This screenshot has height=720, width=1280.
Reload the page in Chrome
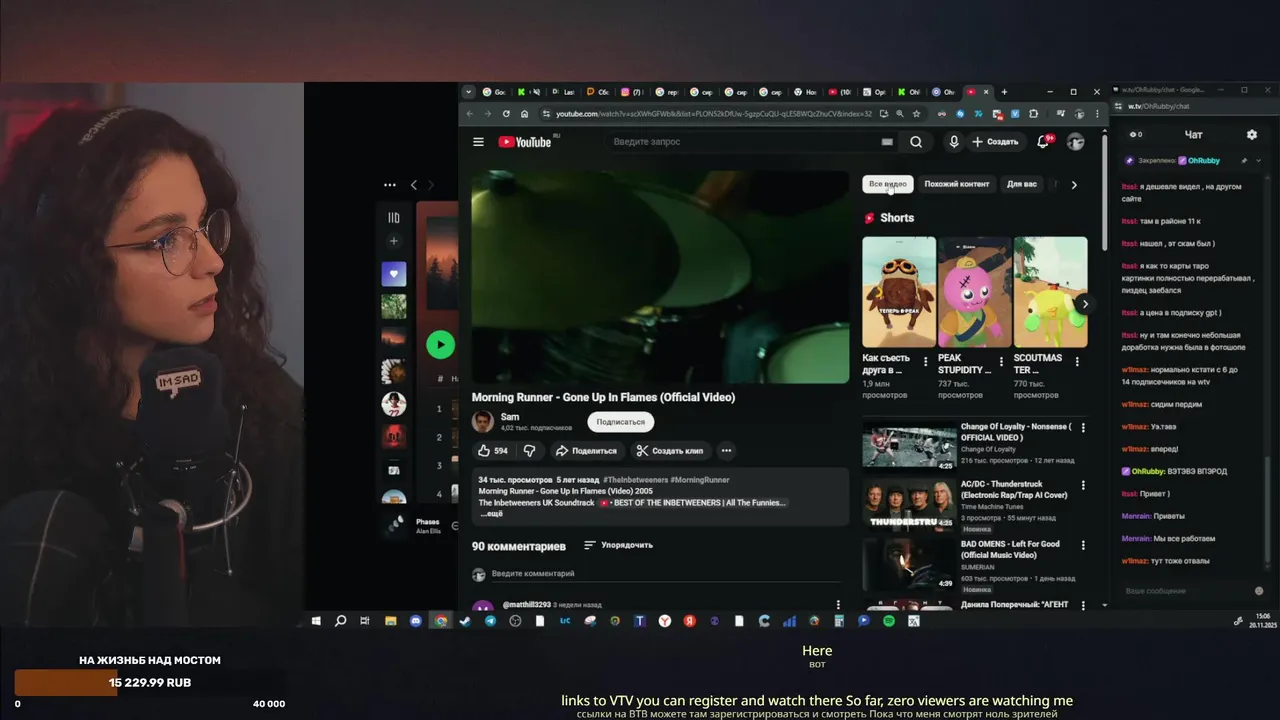[506, 114]
